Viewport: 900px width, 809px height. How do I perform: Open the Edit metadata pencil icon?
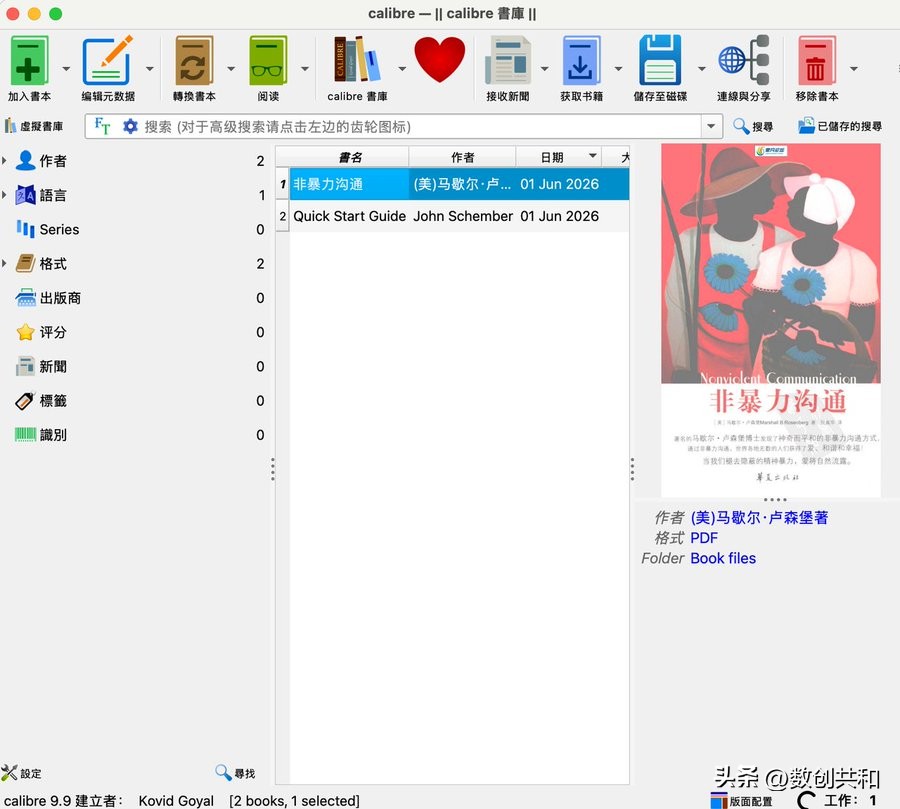click(107, 61)
